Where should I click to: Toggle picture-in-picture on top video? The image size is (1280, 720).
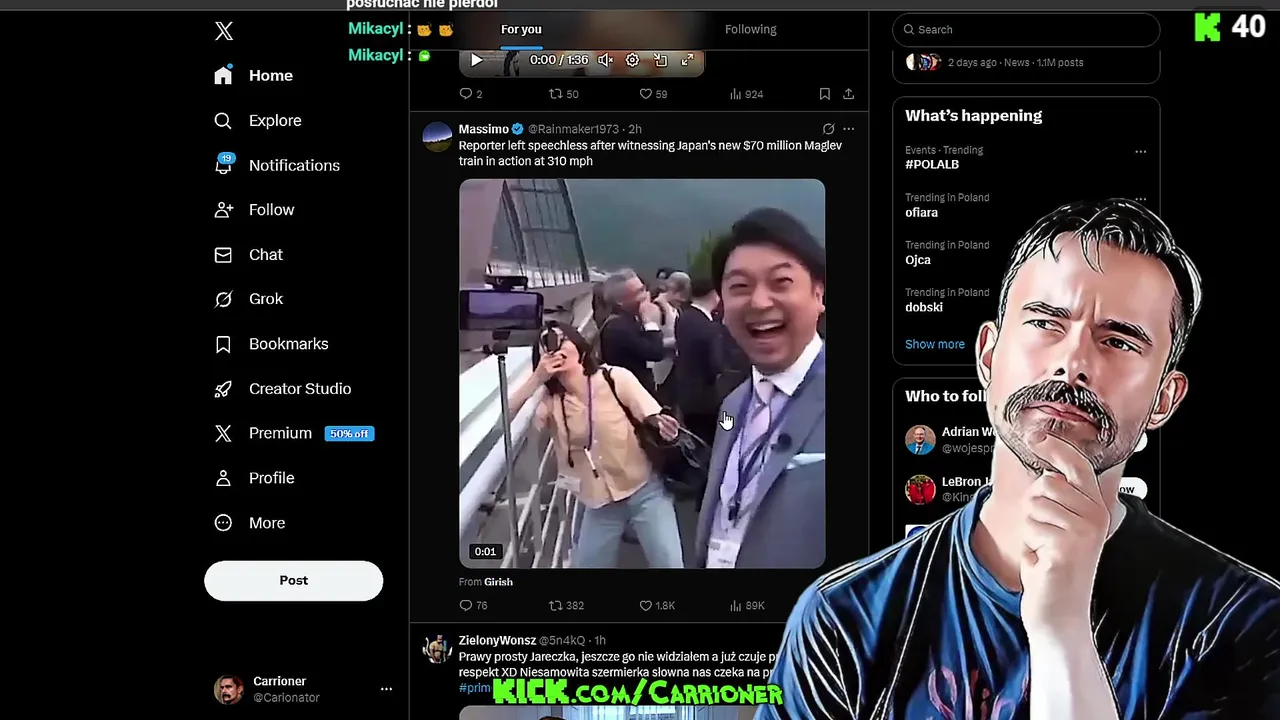click(660, 60)
